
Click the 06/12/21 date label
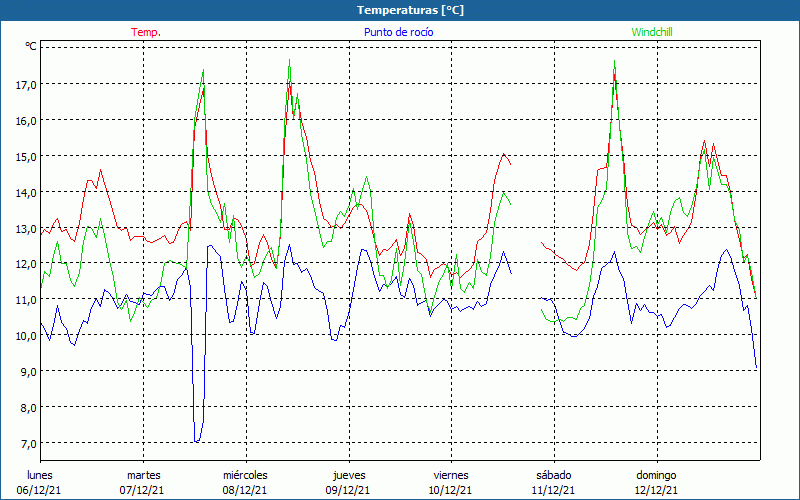[39, 490]
